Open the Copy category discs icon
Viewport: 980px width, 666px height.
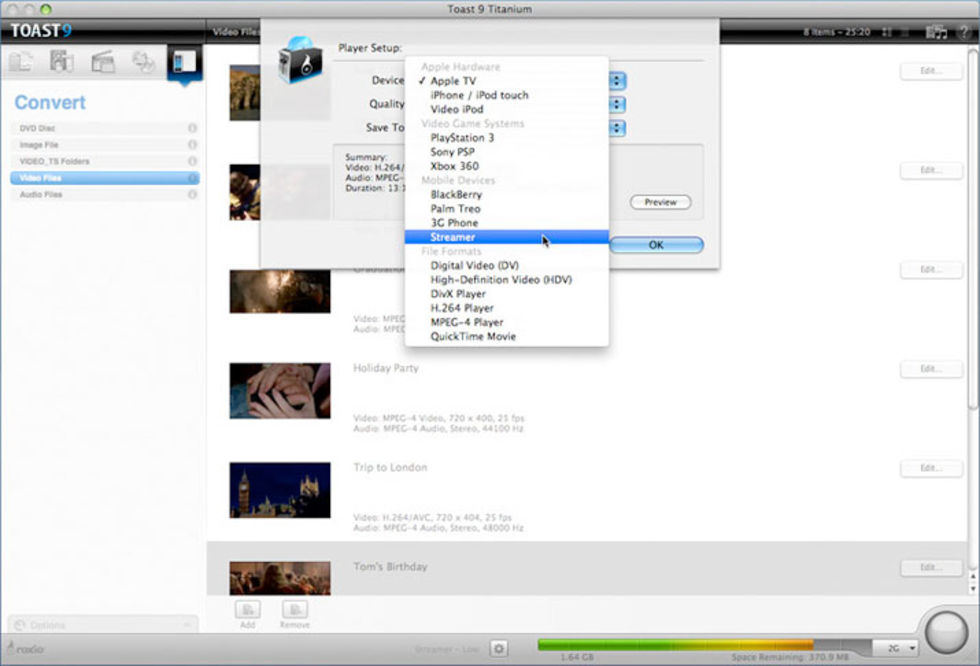tap(144, 63)
